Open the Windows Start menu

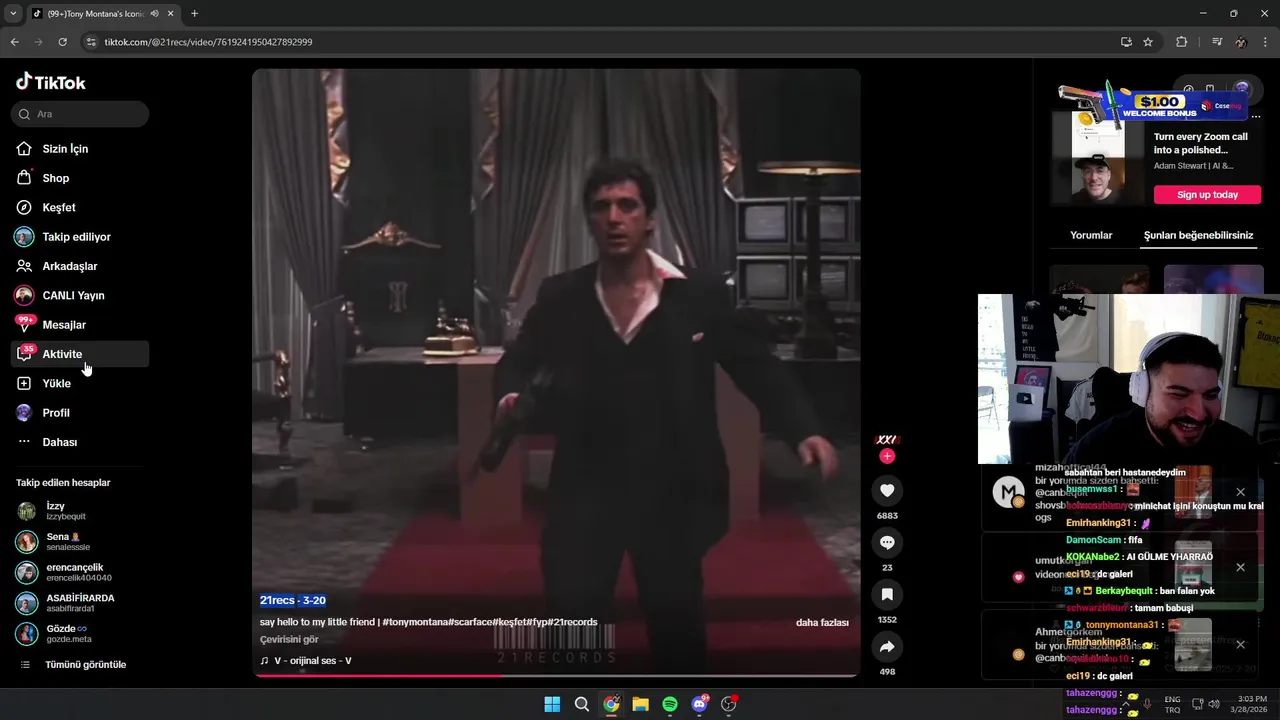tap(552, 704)
